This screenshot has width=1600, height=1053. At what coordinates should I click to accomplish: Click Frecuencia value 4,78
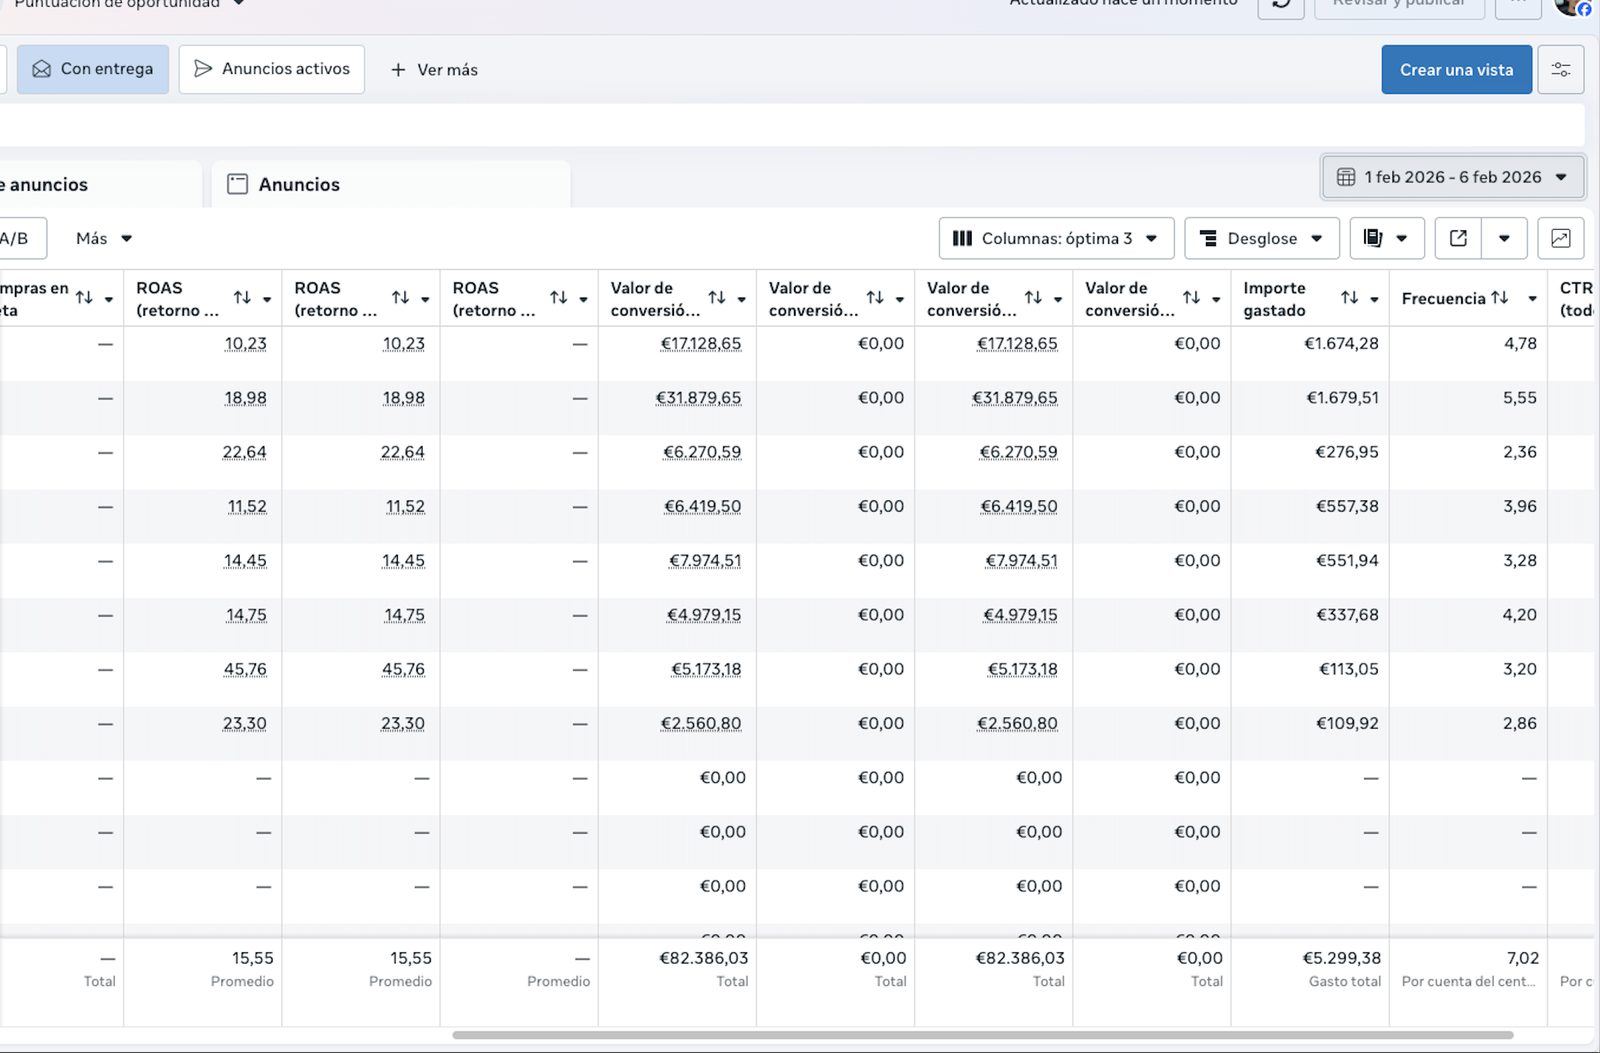[1520, 343]
